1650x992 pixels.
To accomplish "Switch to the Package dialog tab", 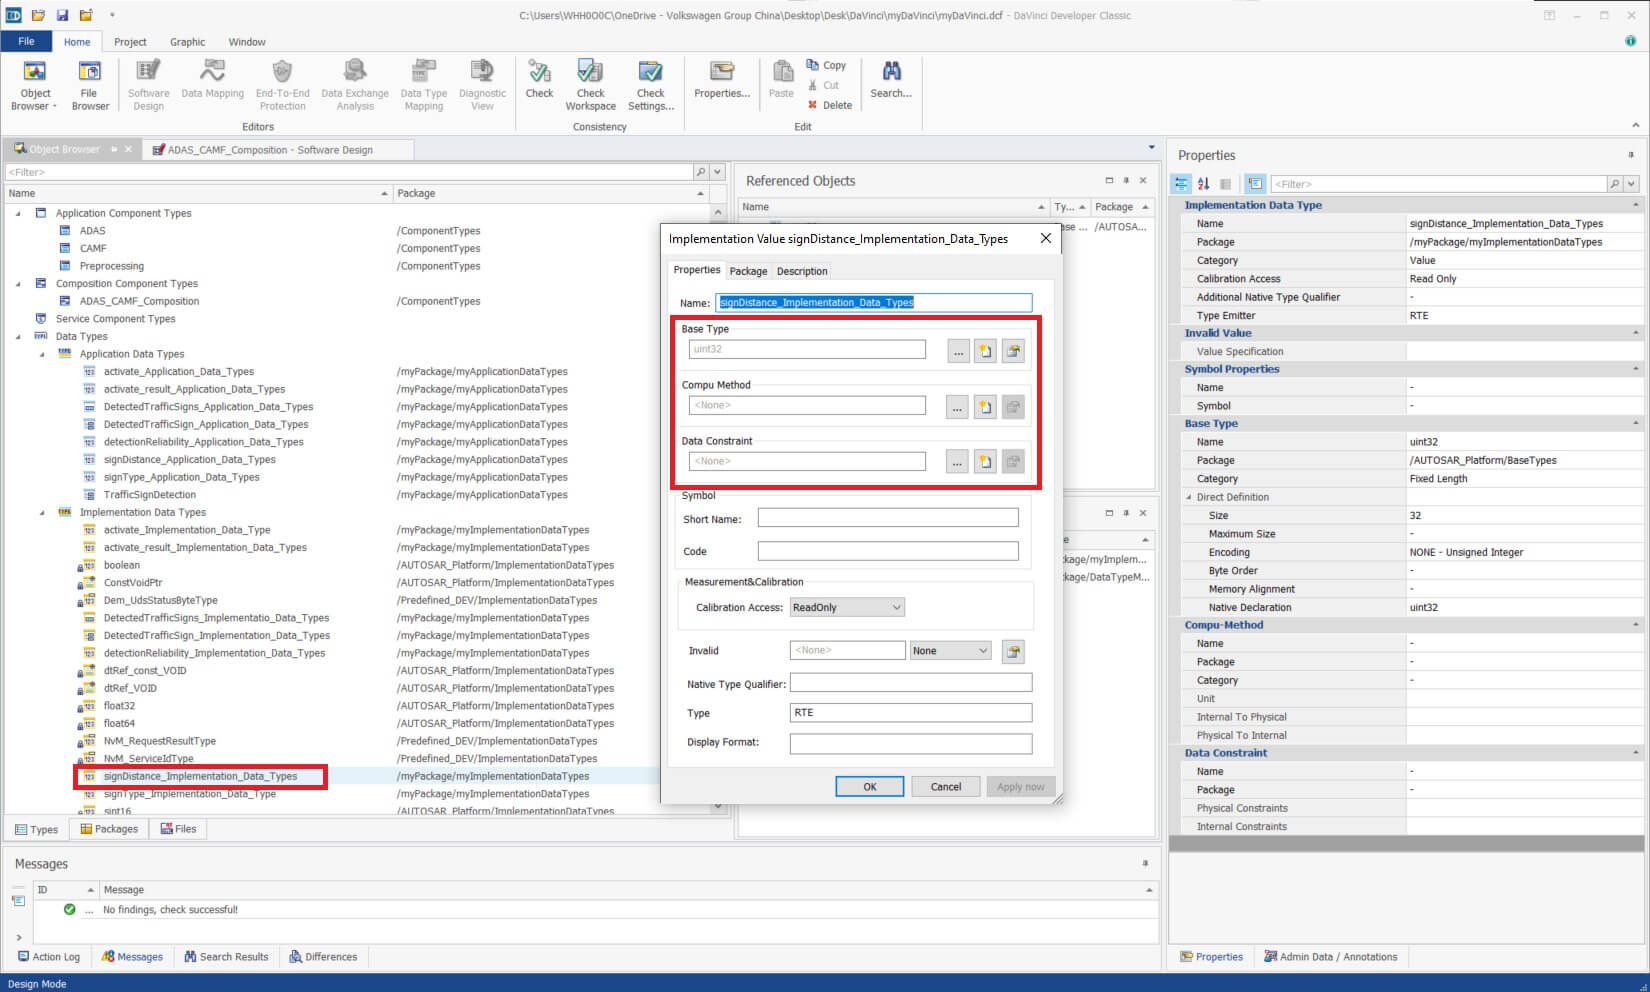I will coord(748,271).
